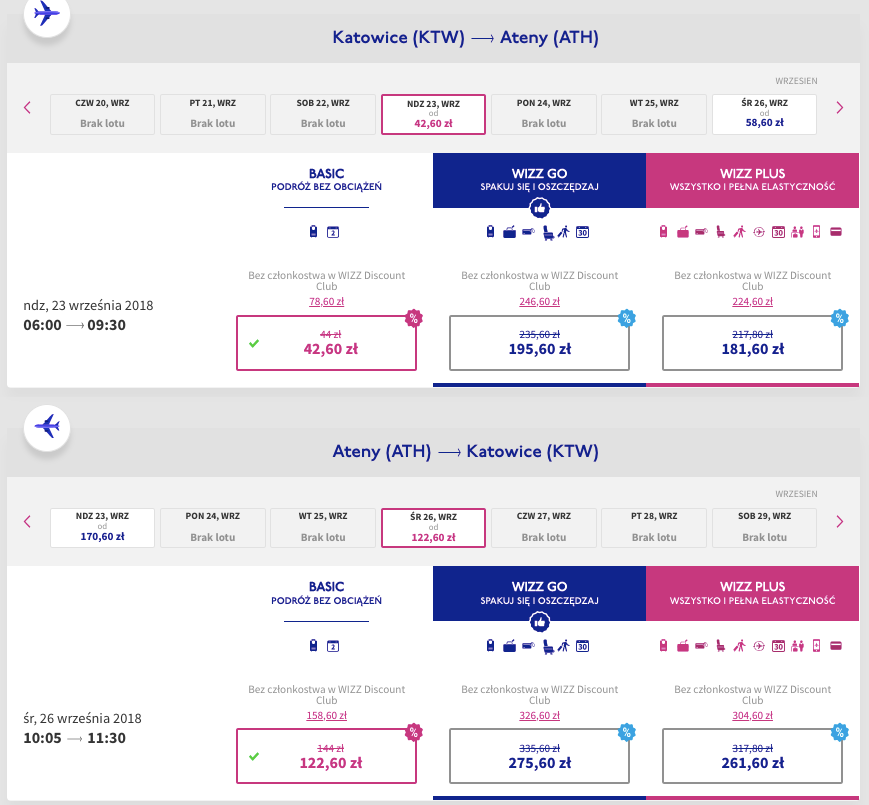Click discount badge on outbound WIZZ GO price
869x805 pixels.
pyautogui.click(x=627, y=319)
